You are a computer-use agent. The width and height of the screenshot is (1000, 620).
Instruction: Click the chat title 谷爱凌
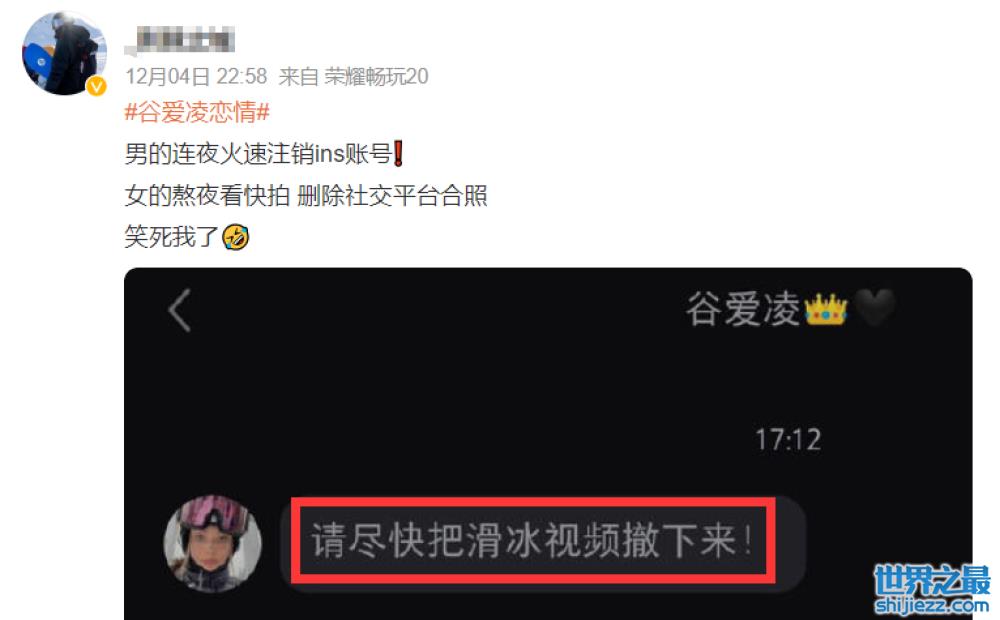tap(744, 309)
